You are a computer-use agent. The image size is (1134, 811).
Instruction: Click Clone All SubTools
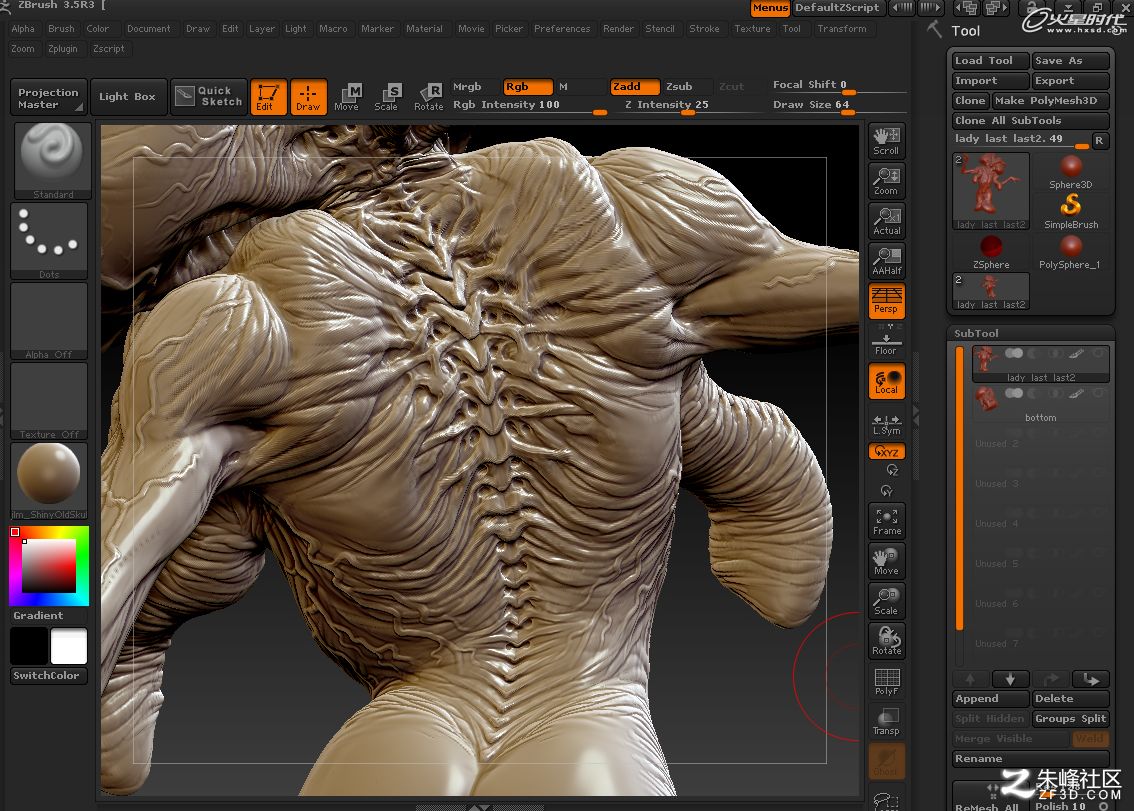[1031, 121]
